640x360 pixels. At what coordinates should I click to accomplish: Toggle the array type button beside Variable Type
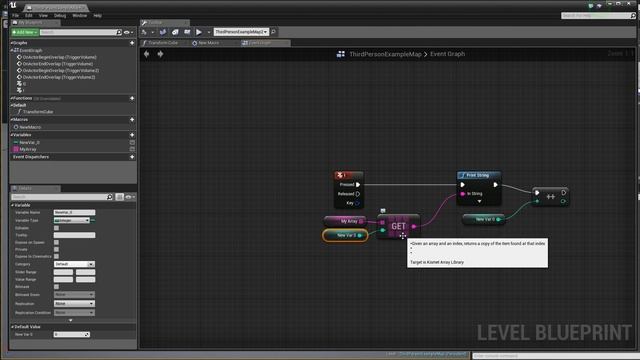93,220
